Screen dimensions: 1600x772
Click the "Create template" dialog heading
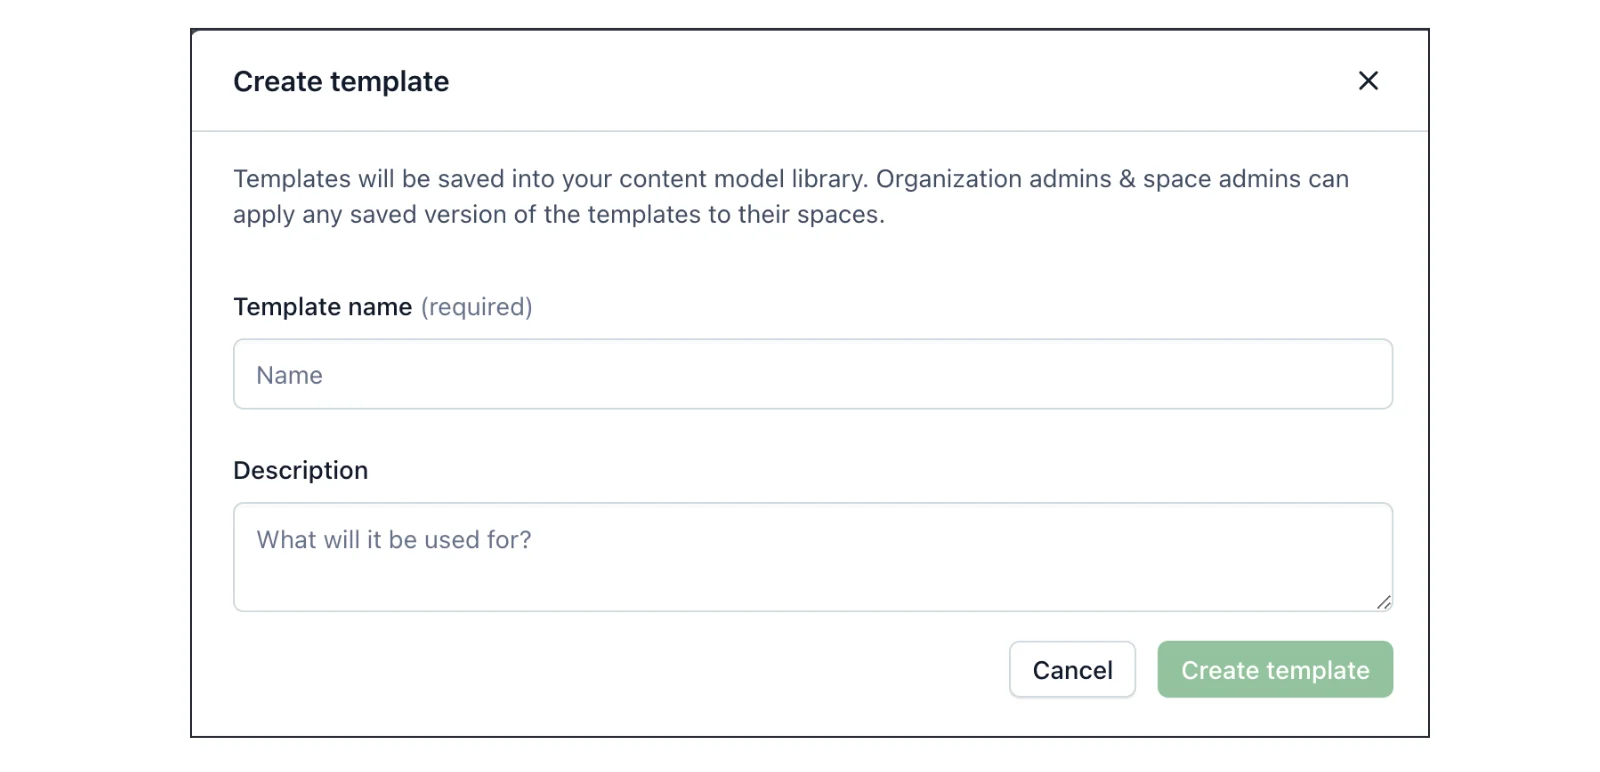pos(341,81)
